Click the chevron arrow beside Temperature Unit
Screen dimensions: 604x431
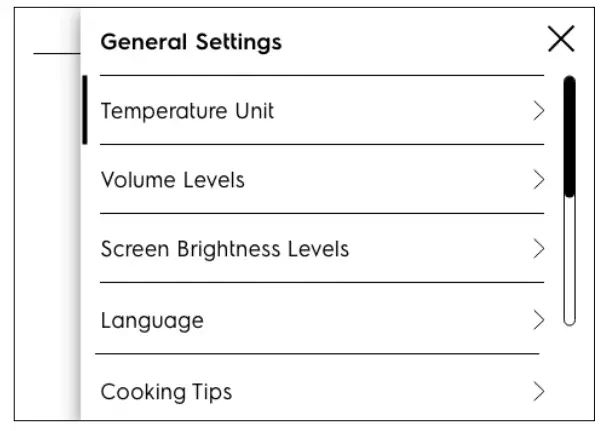pyautogui.click(x=539, y=111)
